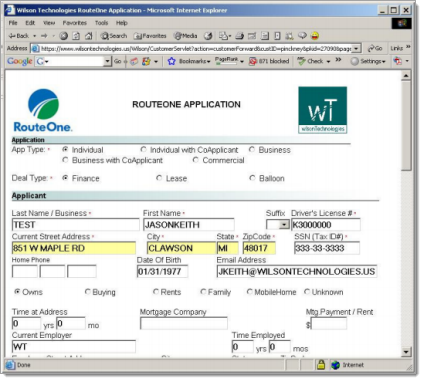
Task: Click the Forward arrow button
Action: (x=44, y=36)
